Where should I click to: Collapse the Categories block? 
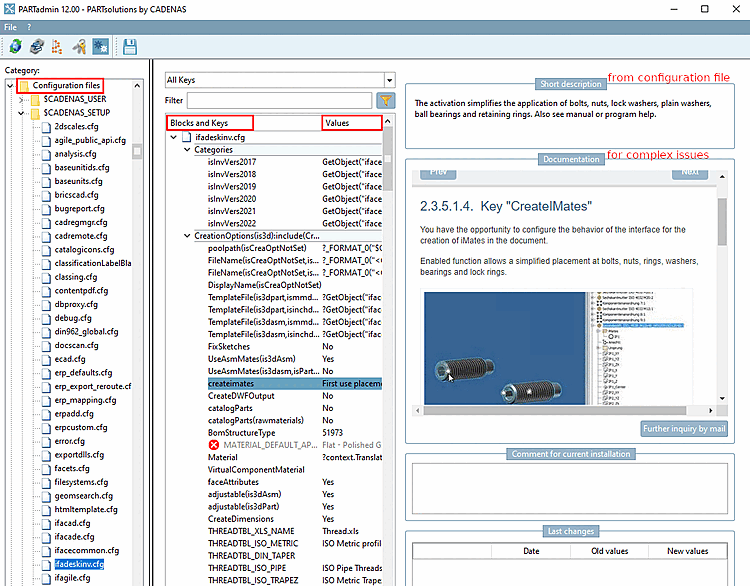(x=187, y=150)
